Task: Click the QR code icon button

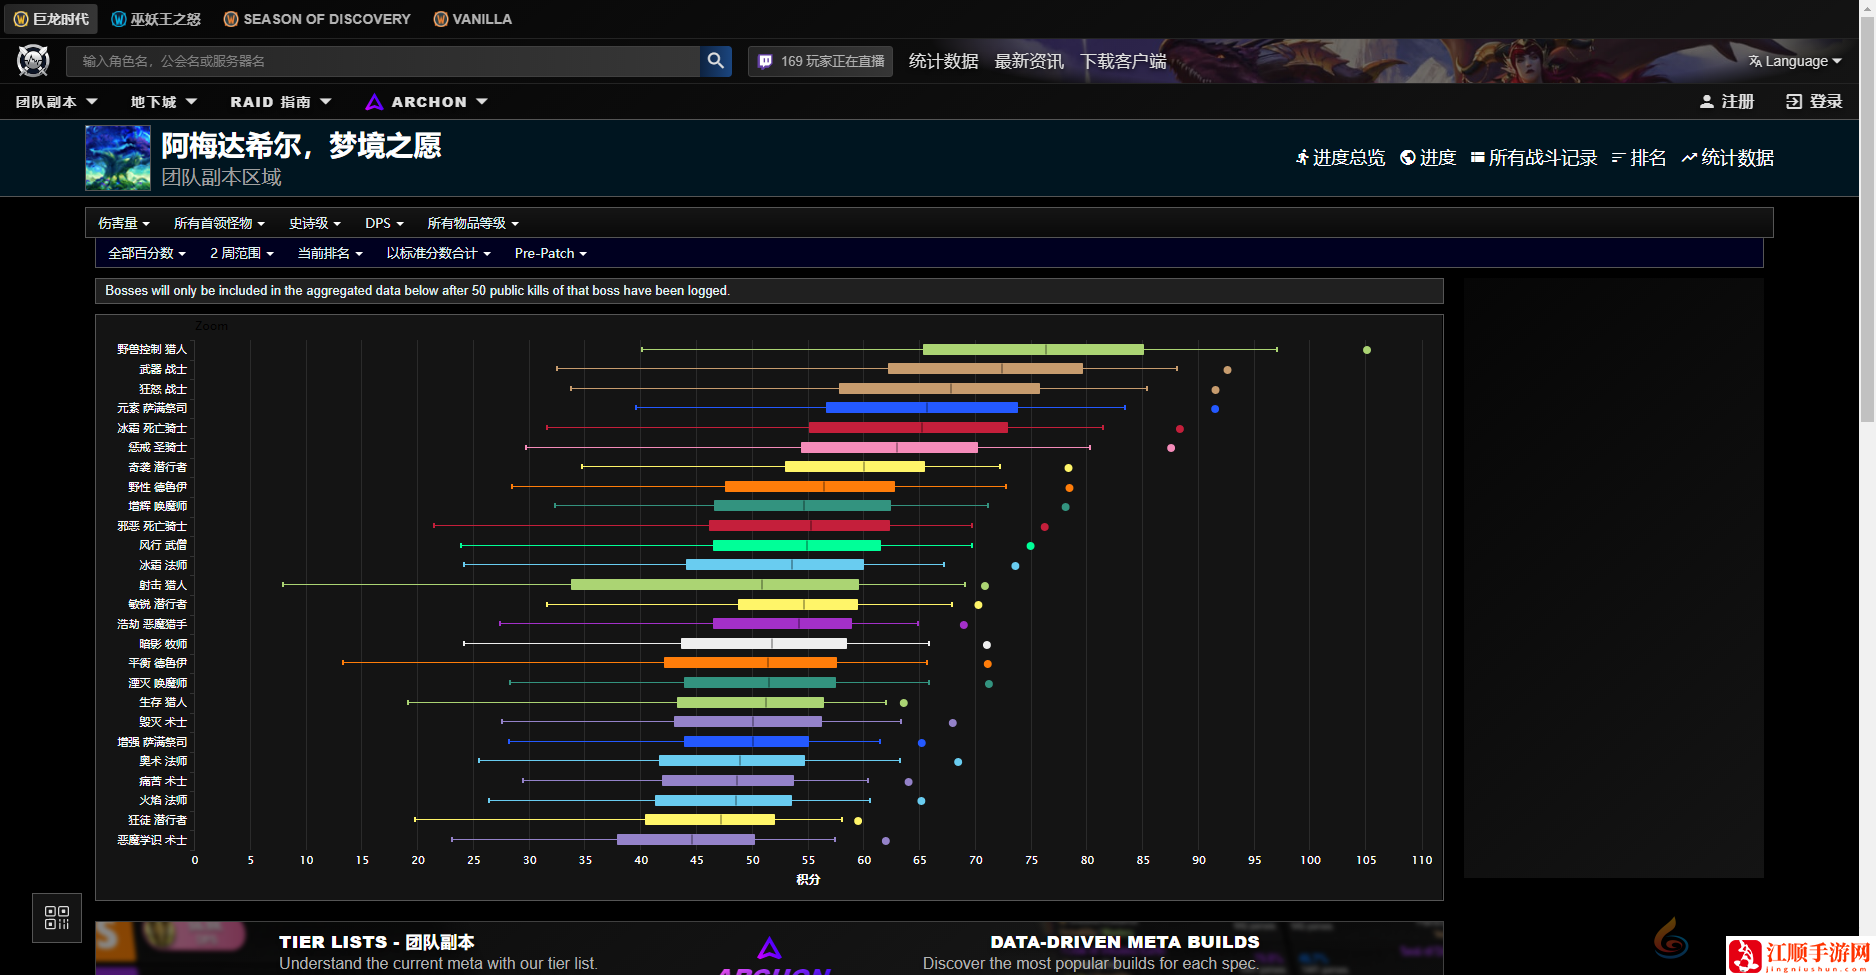Action: [x=57, y=917]
